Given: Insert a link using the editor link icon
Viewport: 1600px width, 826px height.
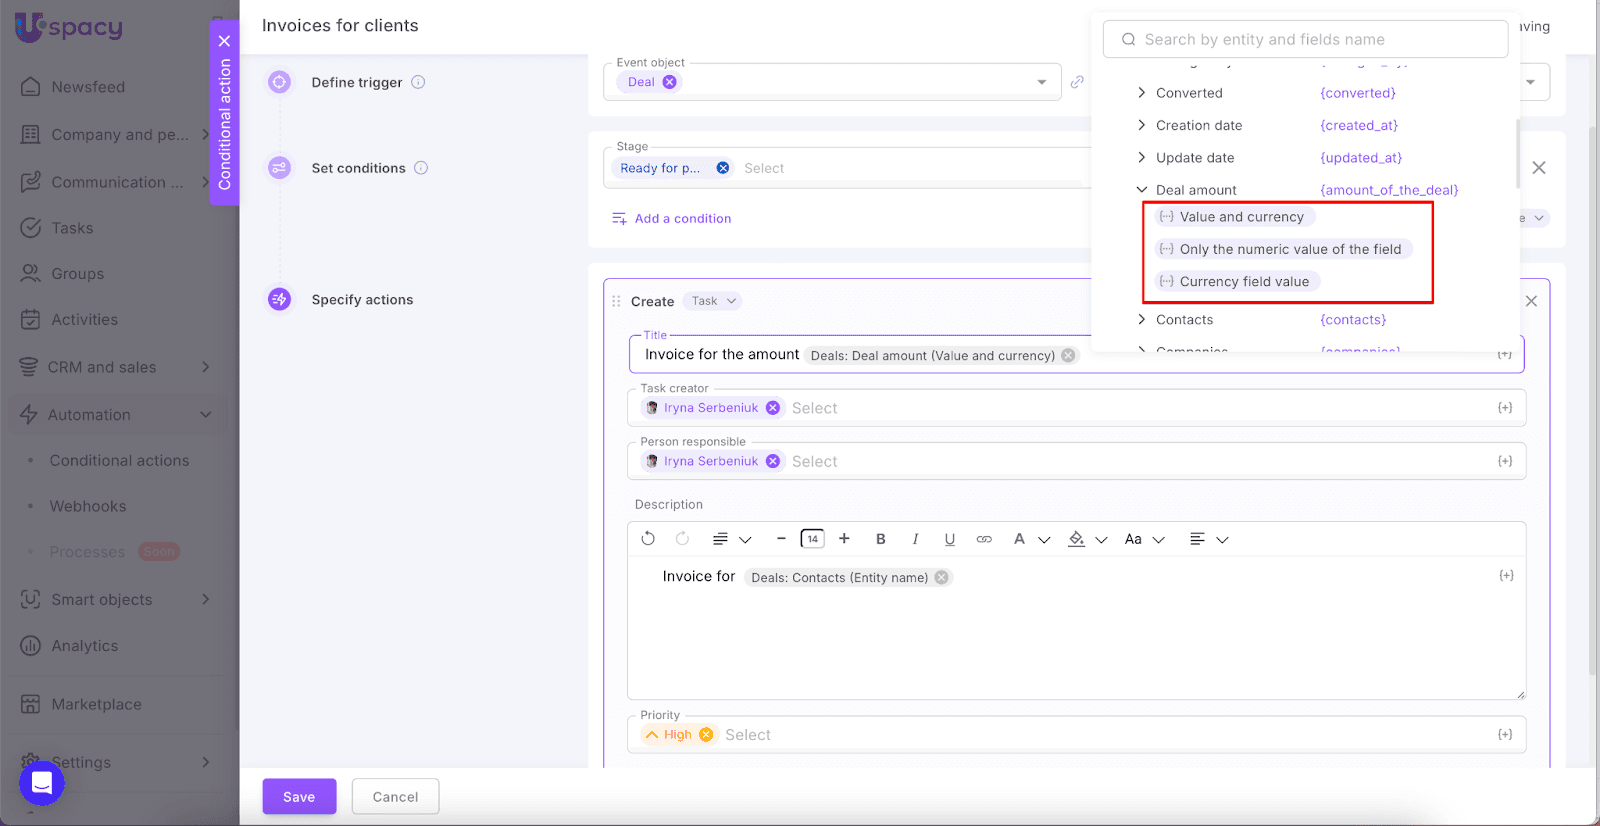Looking at the screenshot, I should (x=984, y=539).
